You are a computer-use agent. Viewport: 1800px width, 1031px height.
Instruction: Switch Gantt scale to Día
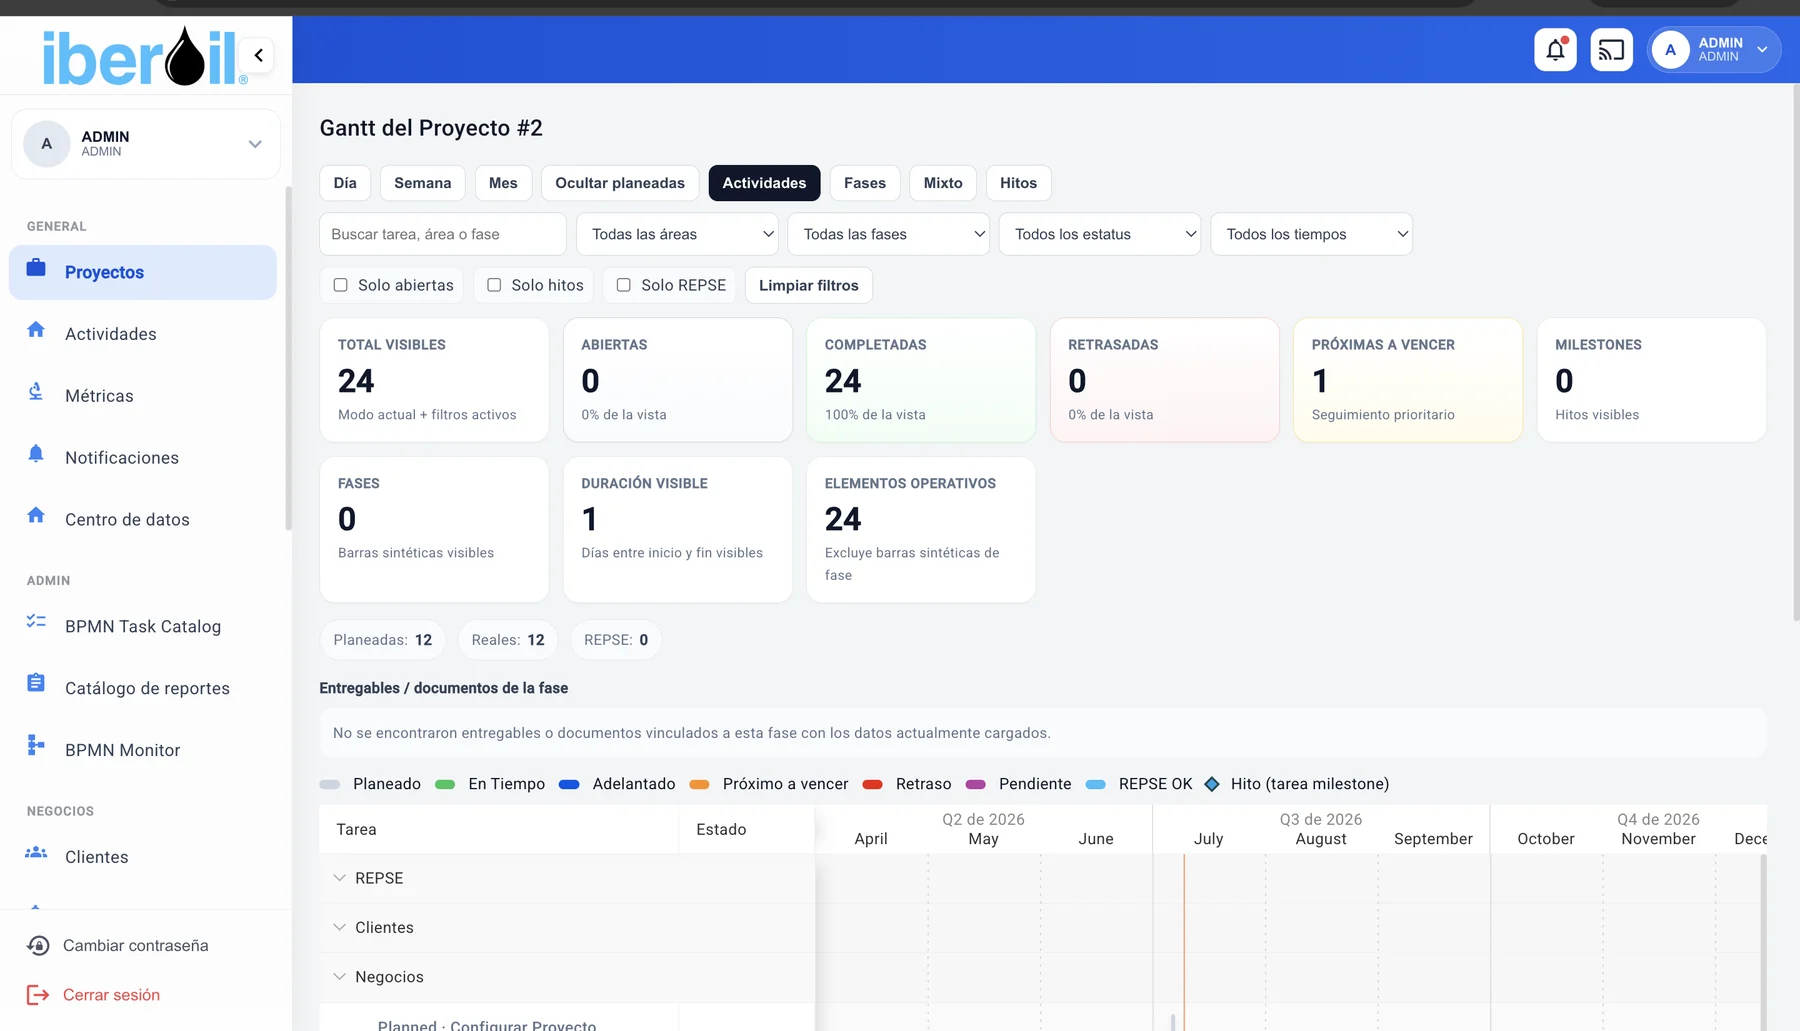345,183
